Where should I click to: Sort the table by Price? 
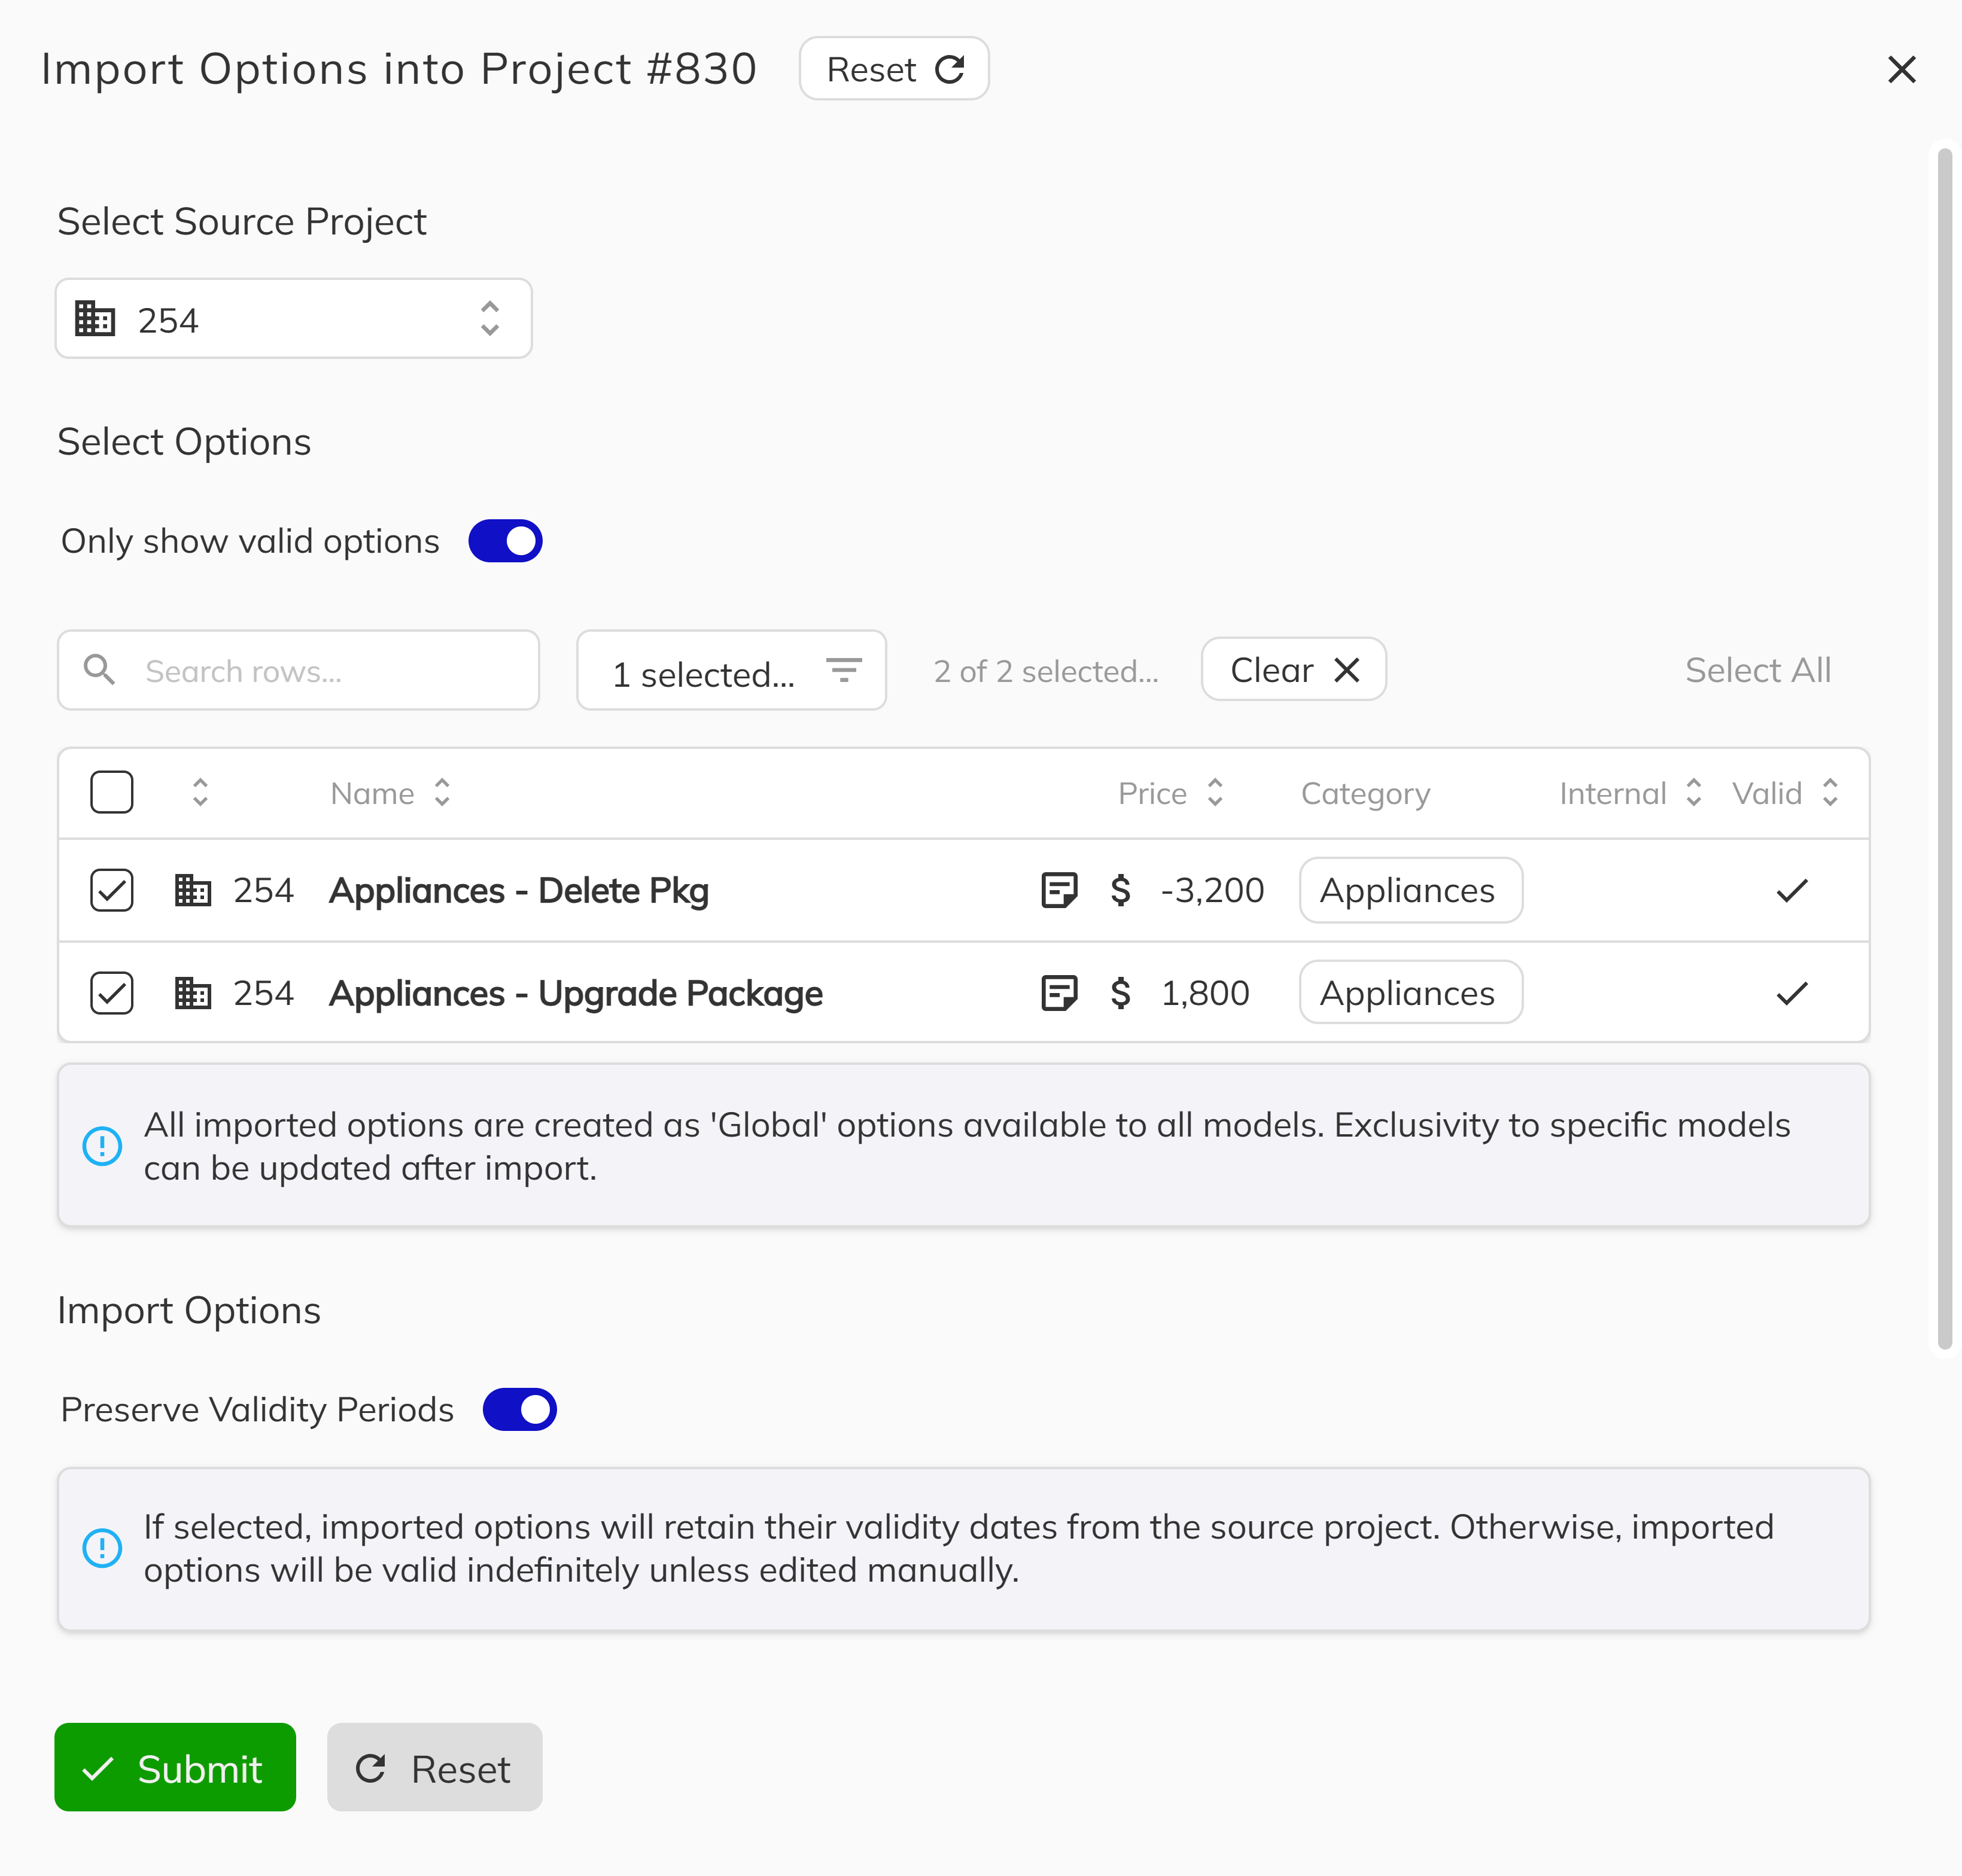point(1215,792)
